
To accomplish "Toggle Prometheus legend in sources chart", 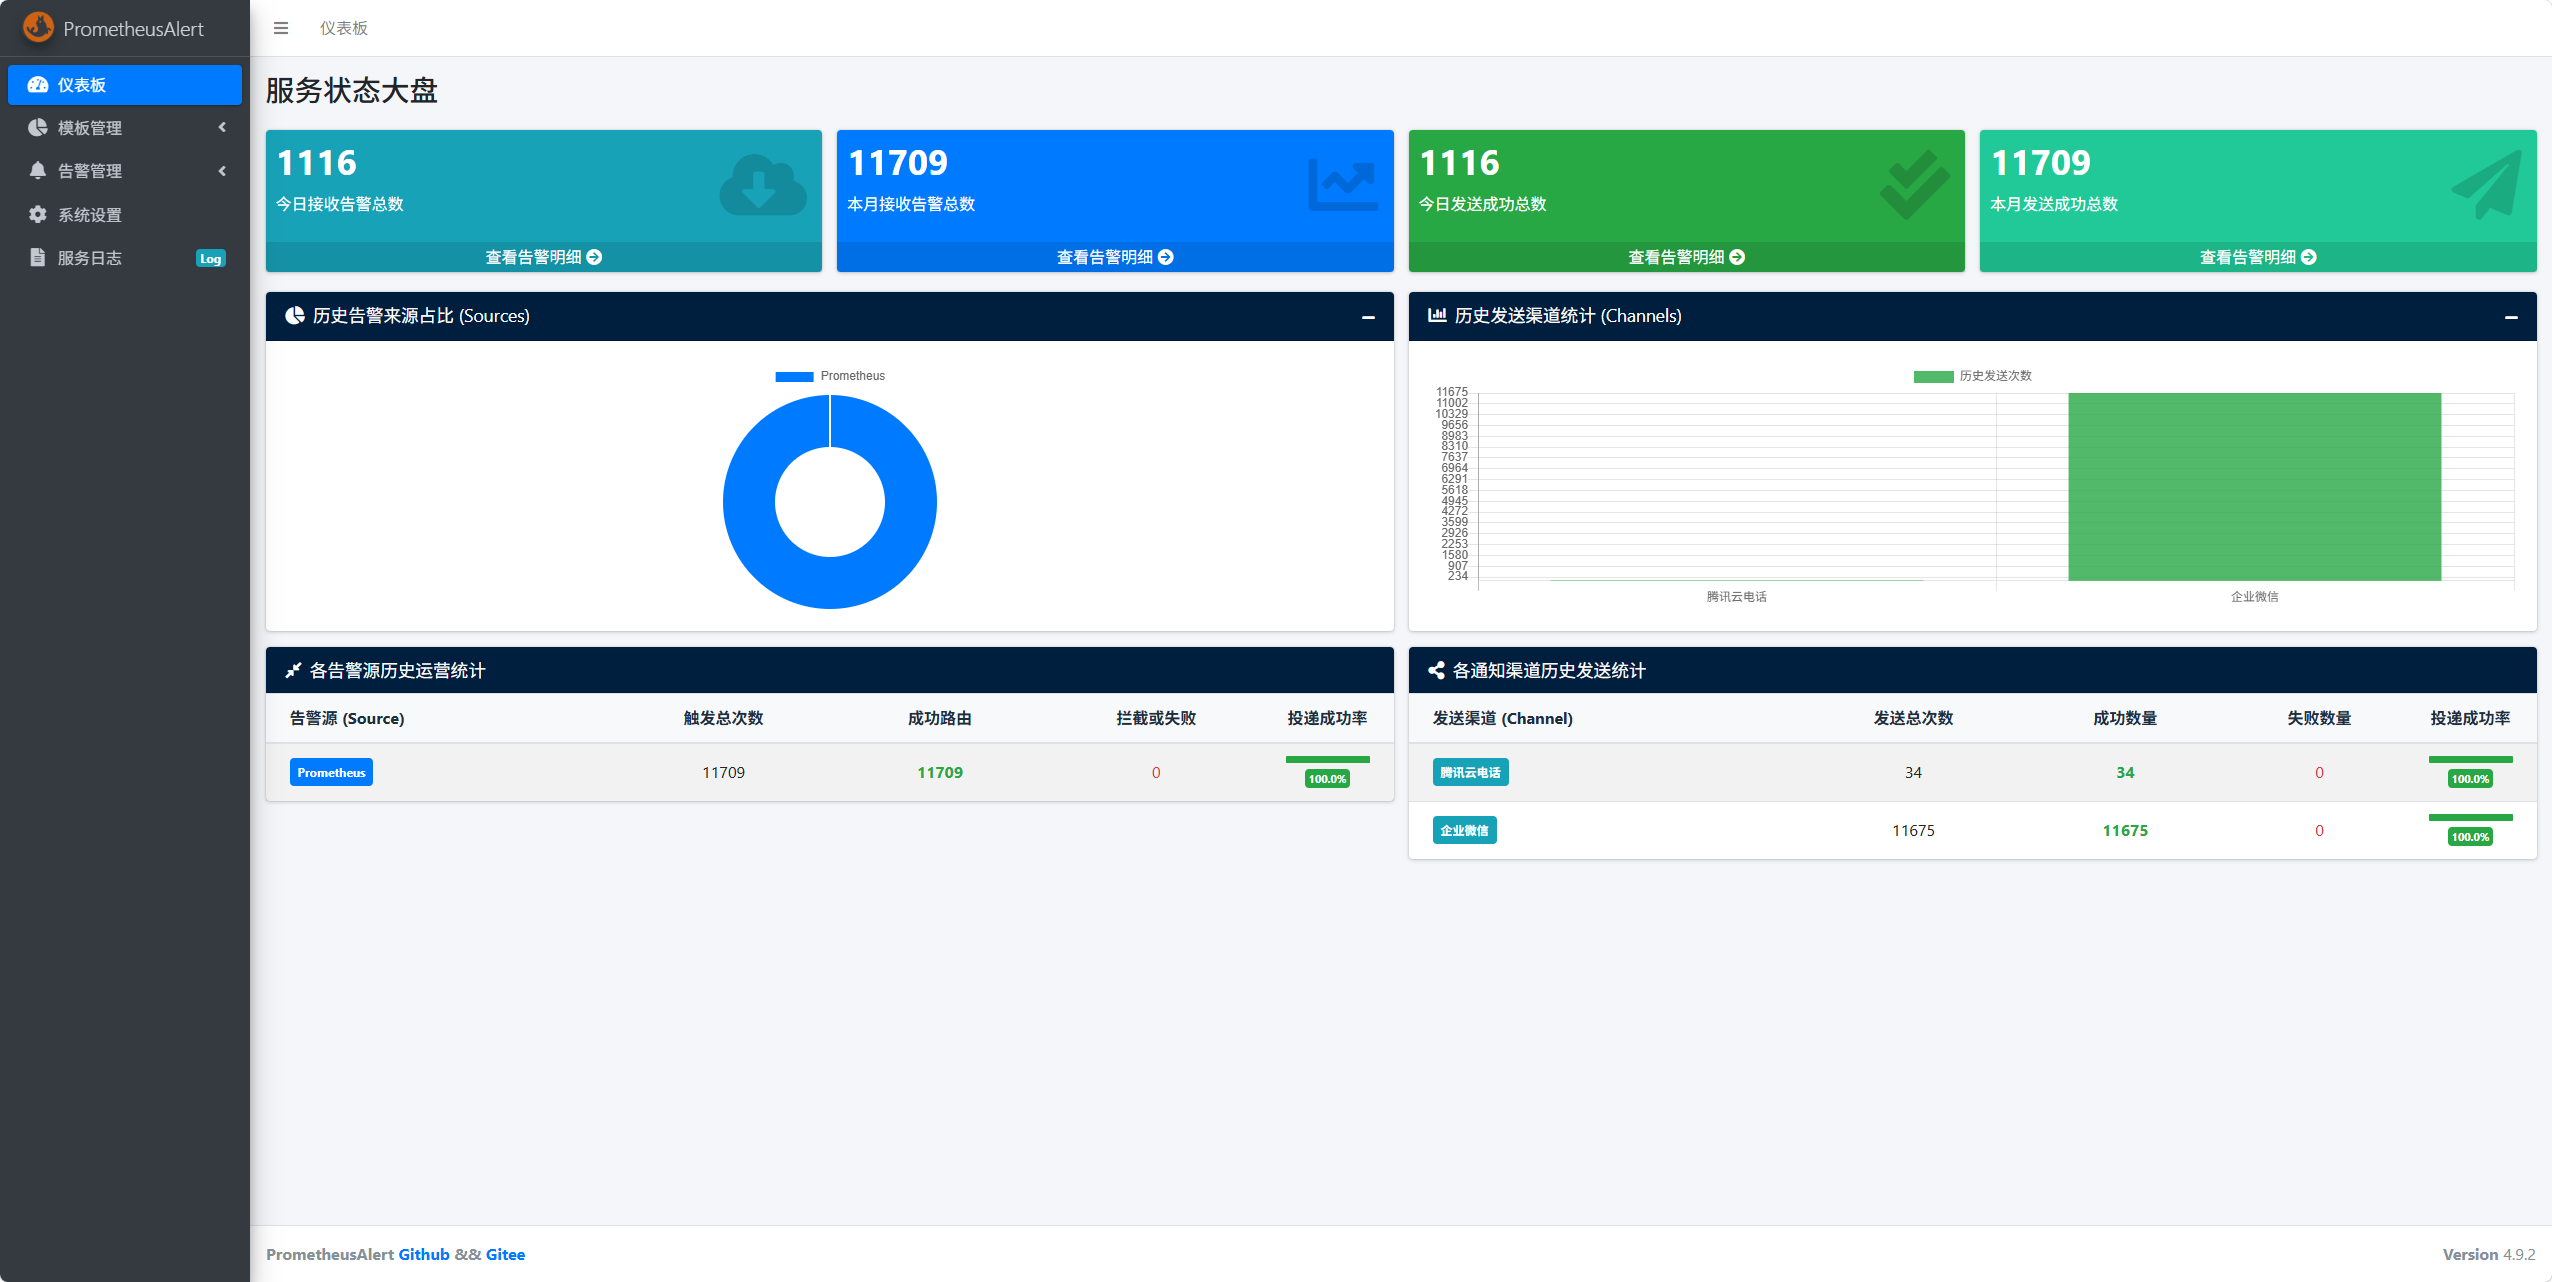I will pyautogui.click(x=830, y=376).
